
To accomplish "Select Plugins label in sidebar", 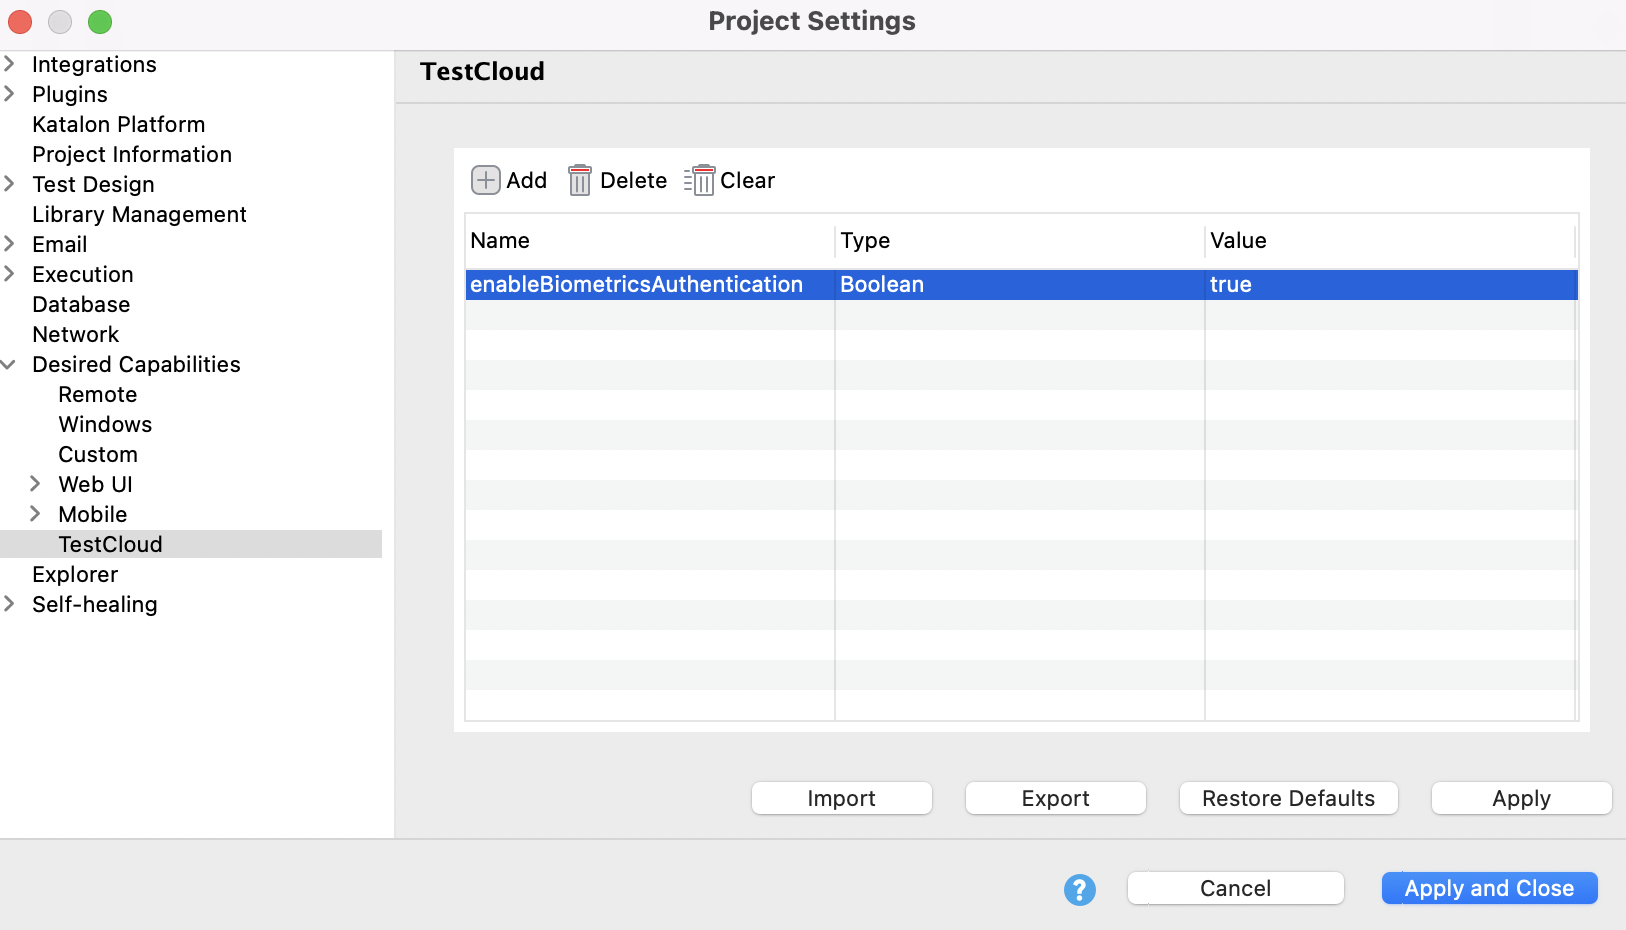I will coord(70,94).
